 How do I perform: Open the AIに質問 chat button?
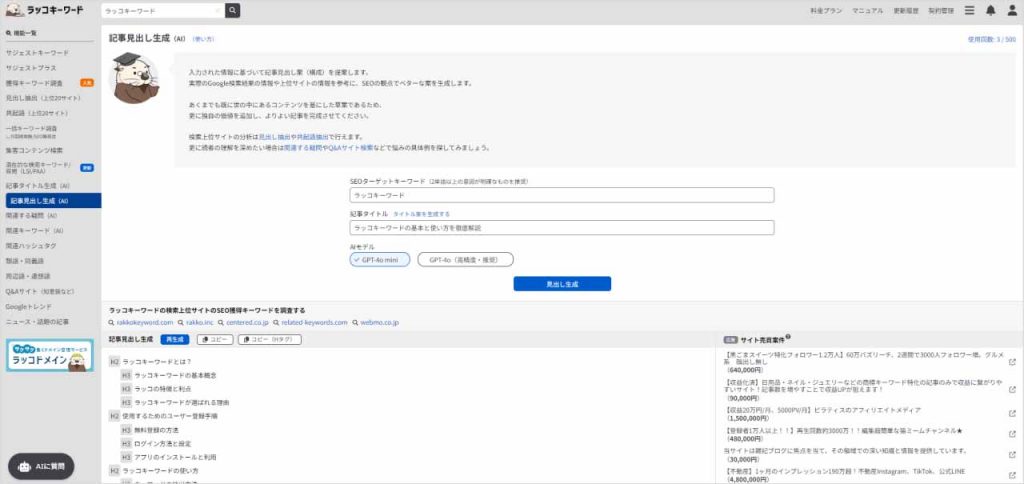[41, 467]
